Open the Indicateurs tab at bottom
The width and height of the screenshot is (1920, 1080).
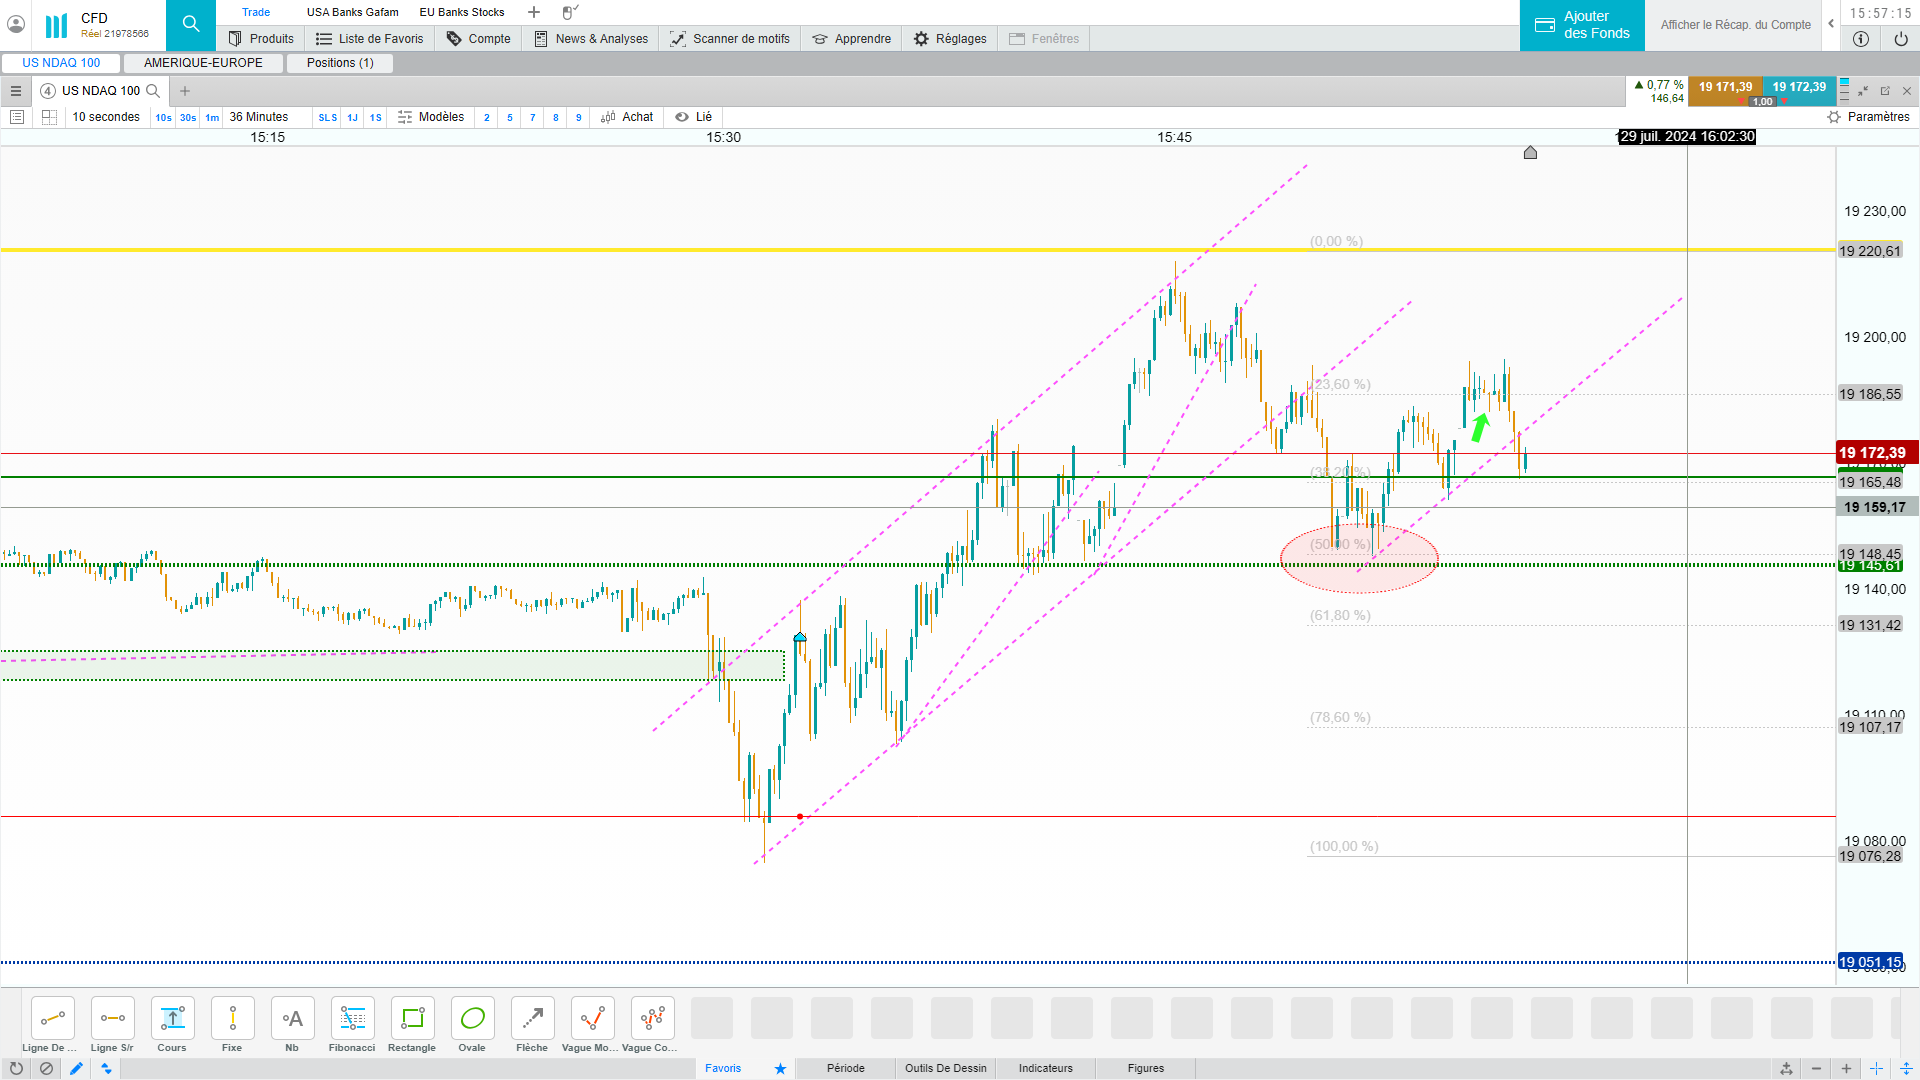coord(1045,1068)
